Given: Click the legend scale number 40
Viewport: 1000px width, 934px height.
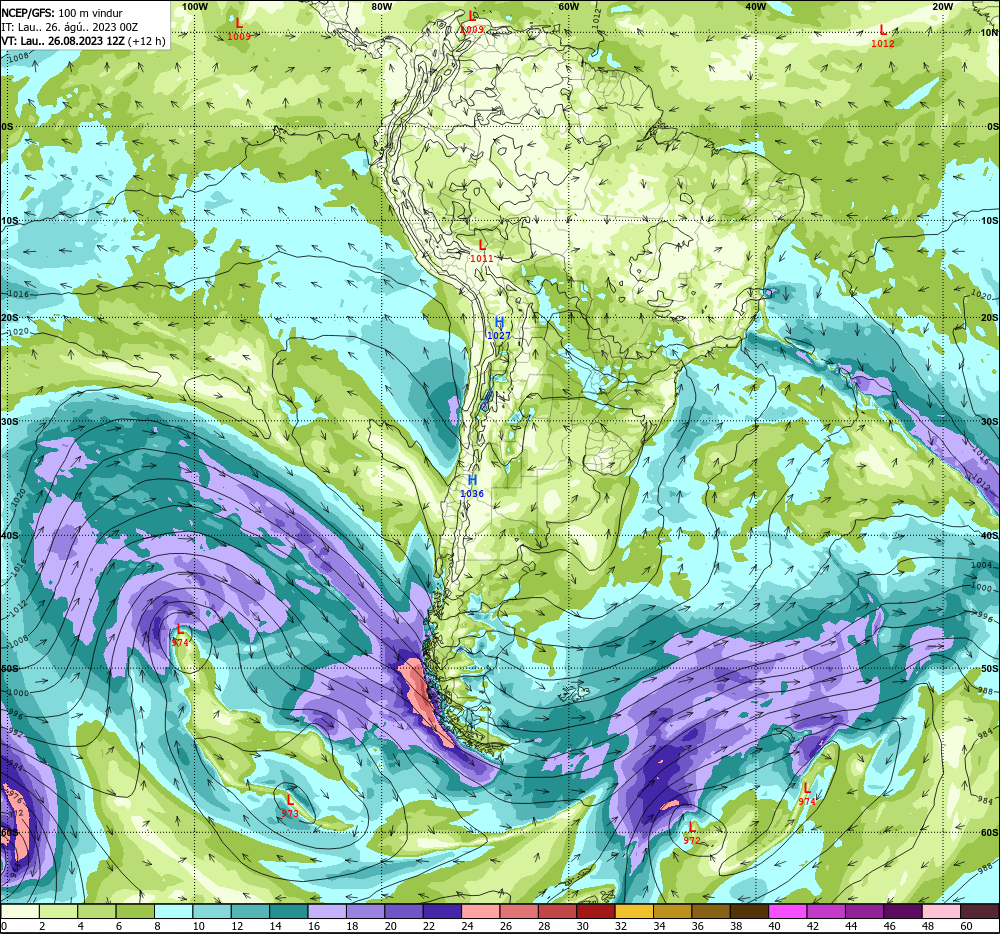Looking at the screenshot, I should (774, 926).
